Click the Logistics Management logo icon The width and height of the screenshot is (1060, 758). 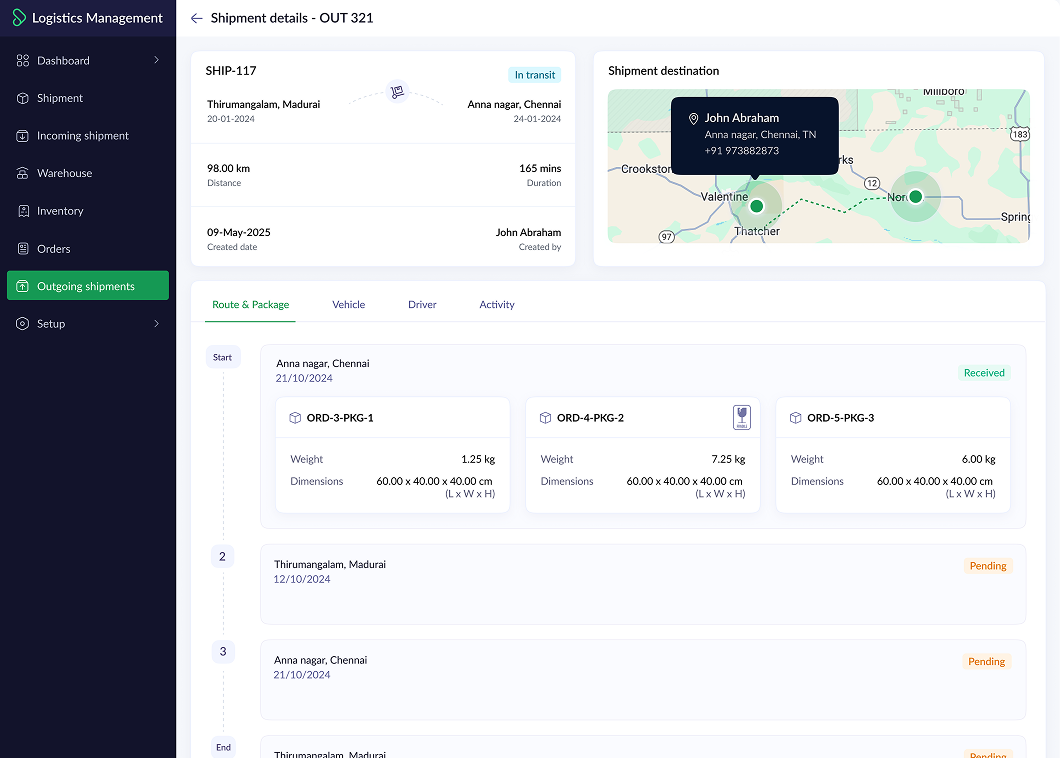coord(19,18)
